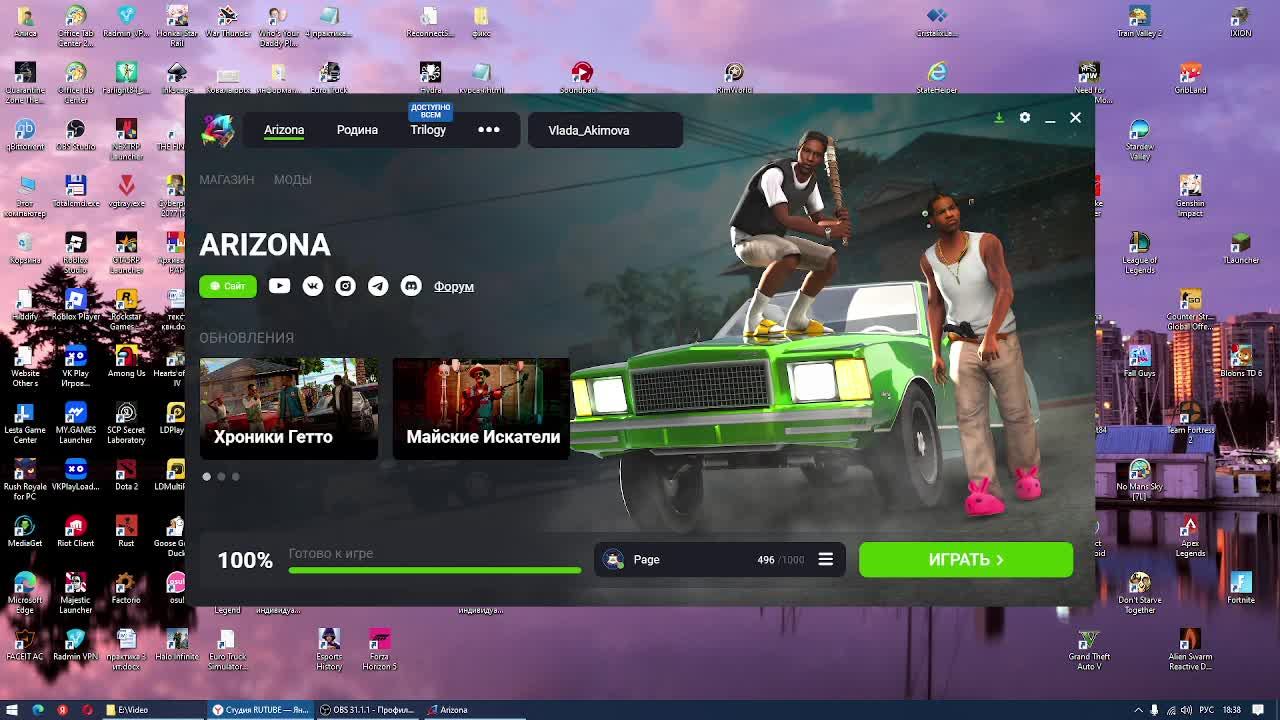This screenshot has height=720, width=1280.
Task: Open Among Us desktop shortcut
Action: (x=126, y=361)
